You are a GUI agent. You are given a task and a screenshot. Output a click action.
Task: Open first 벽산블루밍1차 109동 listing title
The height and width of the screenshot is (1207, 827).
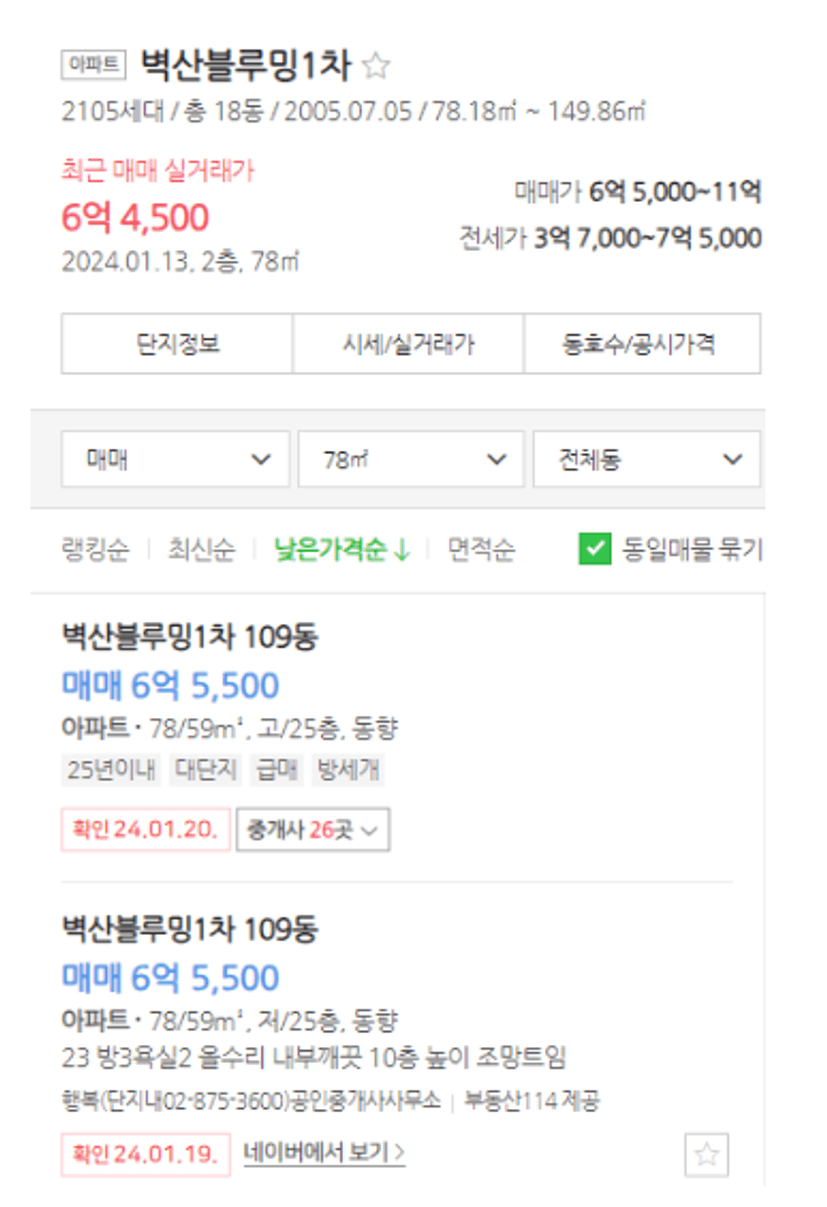point(190,636)
